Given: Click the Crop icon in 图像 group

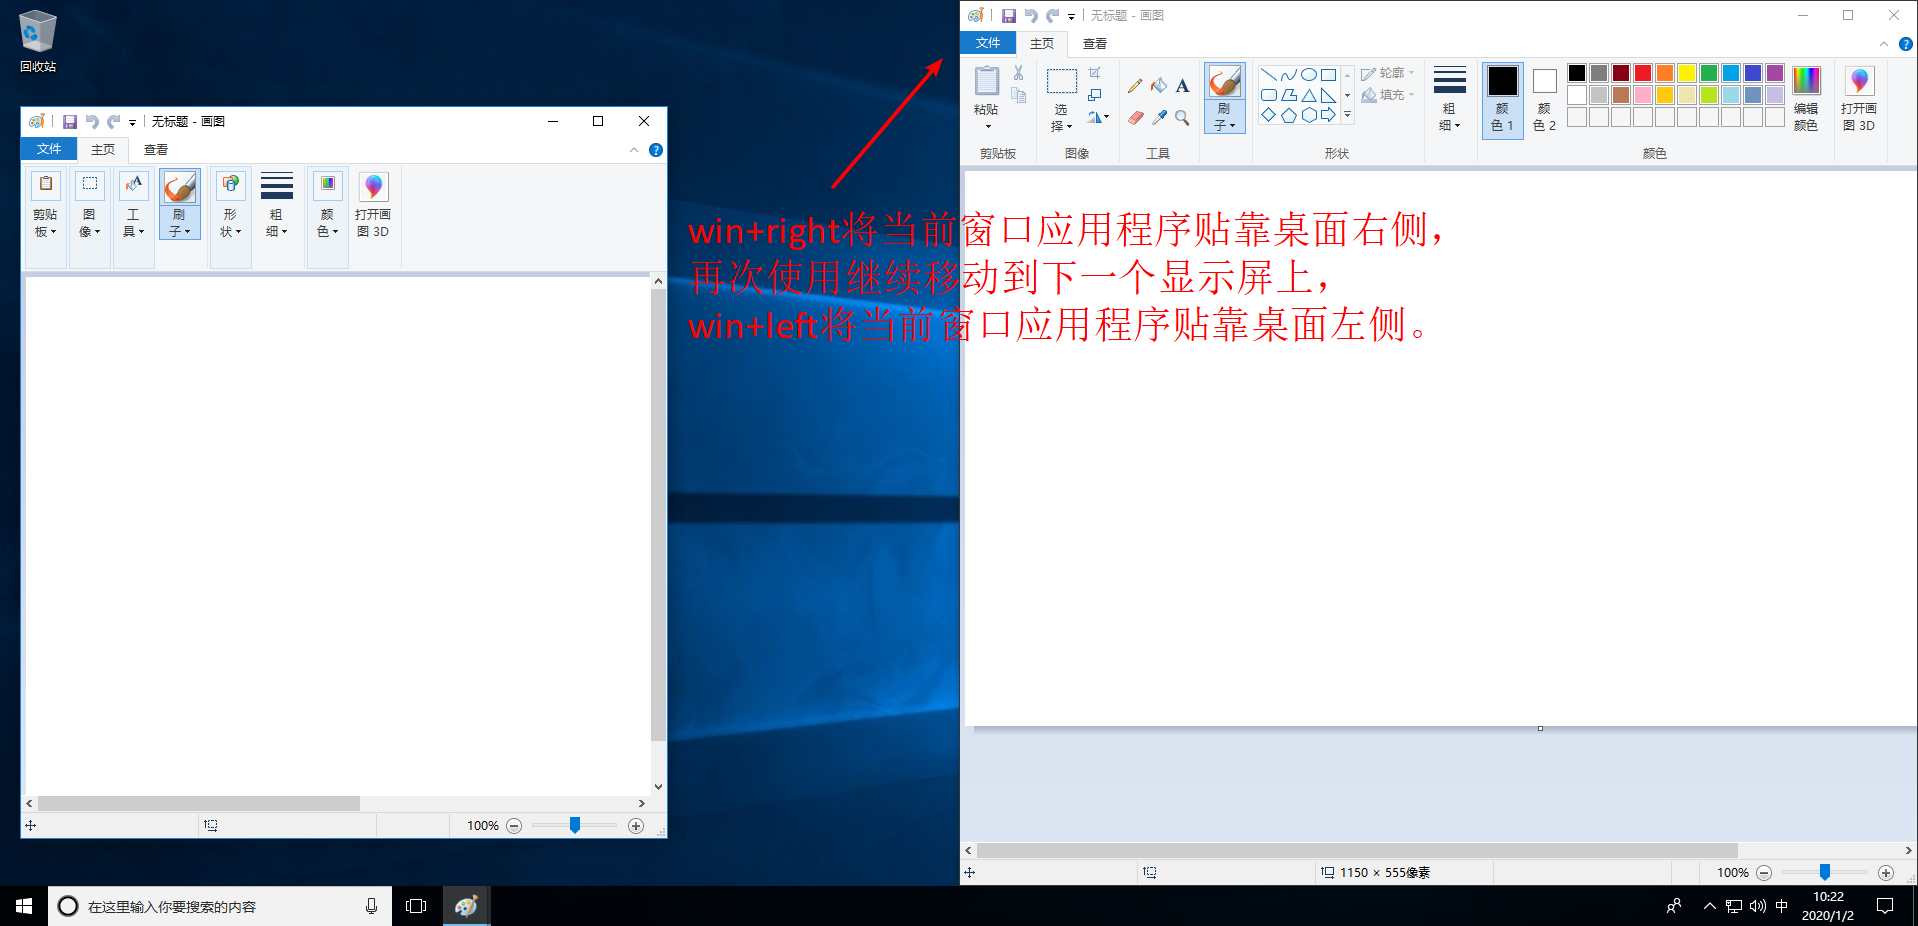Looking at the screenshot, I should pyautogui.click(x=1095, y=73).
